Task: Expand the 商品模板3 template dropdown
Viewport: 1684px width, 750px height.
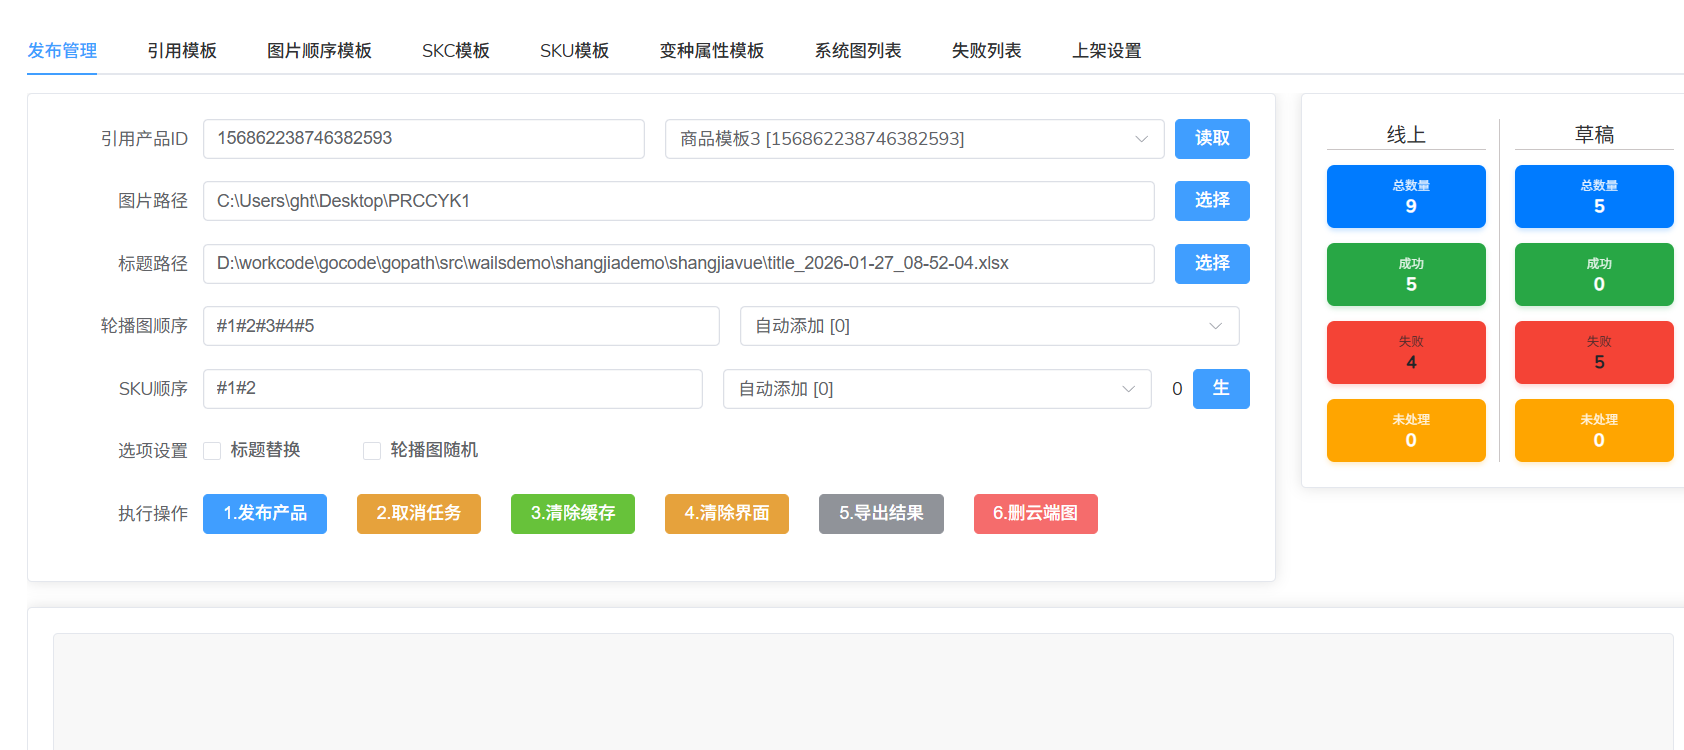Action: click(x=913, y=139)
